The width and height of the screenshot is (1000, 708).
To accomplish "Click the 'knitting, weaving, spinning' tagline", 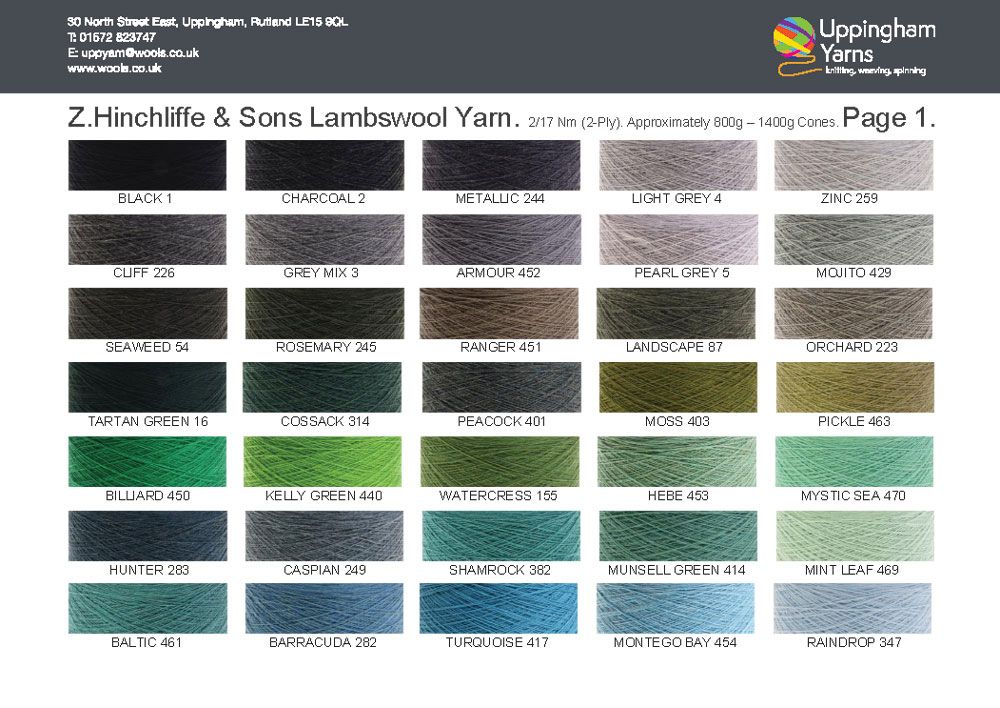I will [875, 71].
